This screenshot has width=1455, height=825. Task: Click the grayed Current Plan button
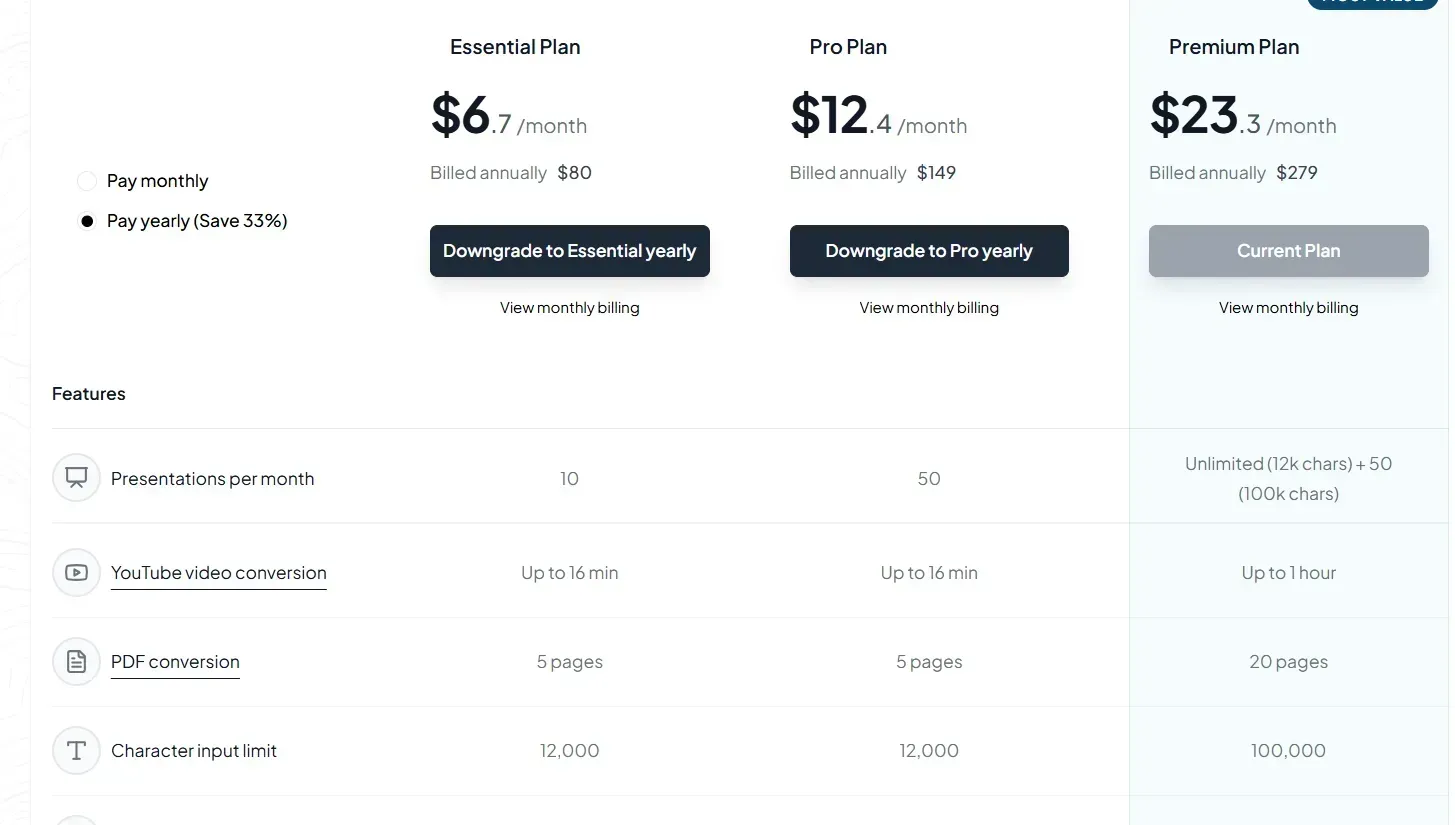pos(1288,251)
